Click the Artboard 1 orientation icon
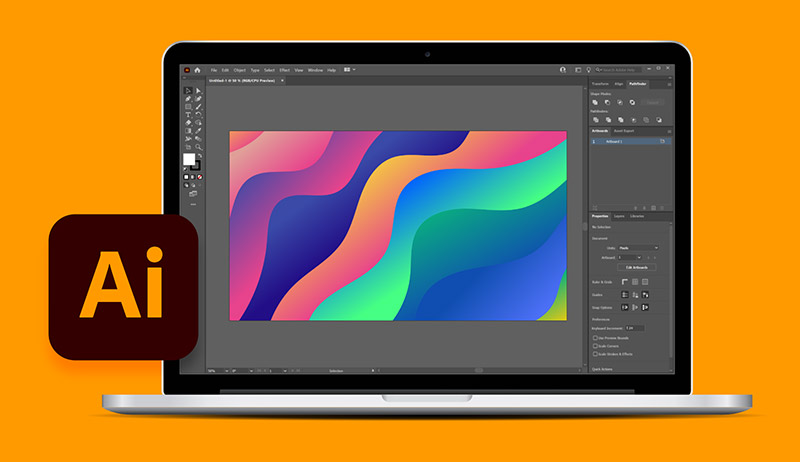This screenshot has height=462, width=800. tap(662, 141)
